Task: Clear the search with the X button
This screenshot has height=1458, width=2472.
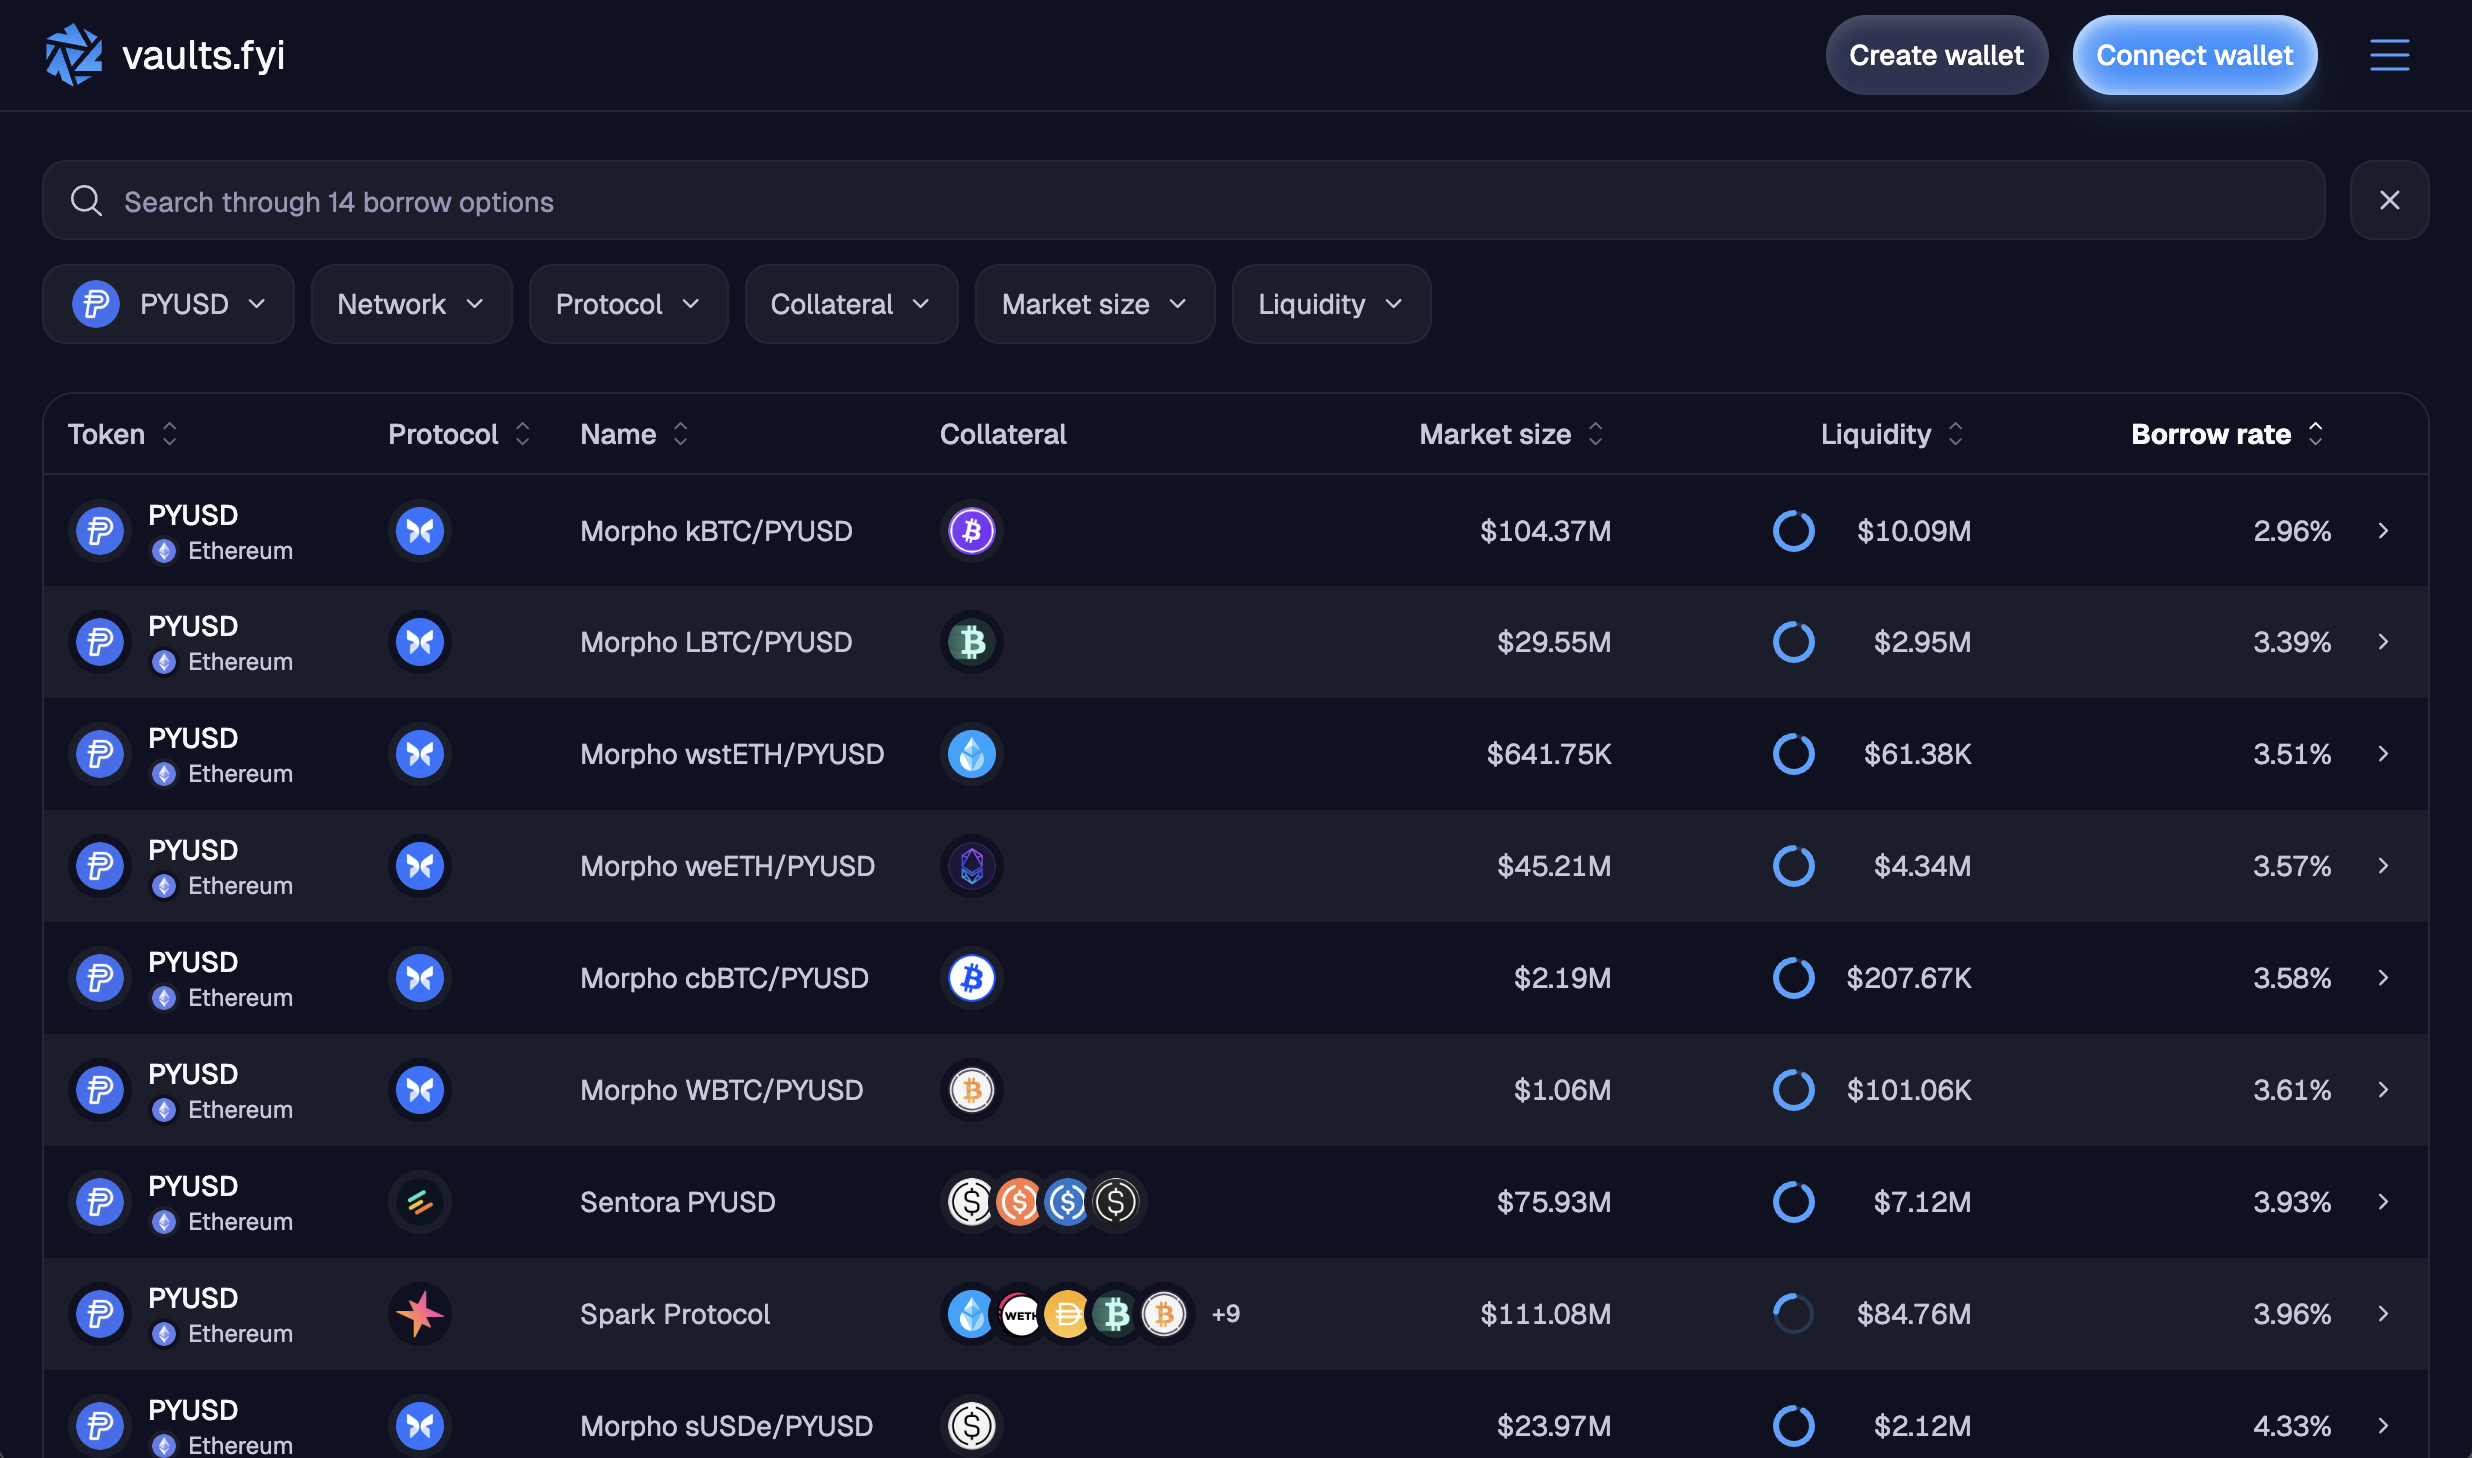Action: [2389, 200]
